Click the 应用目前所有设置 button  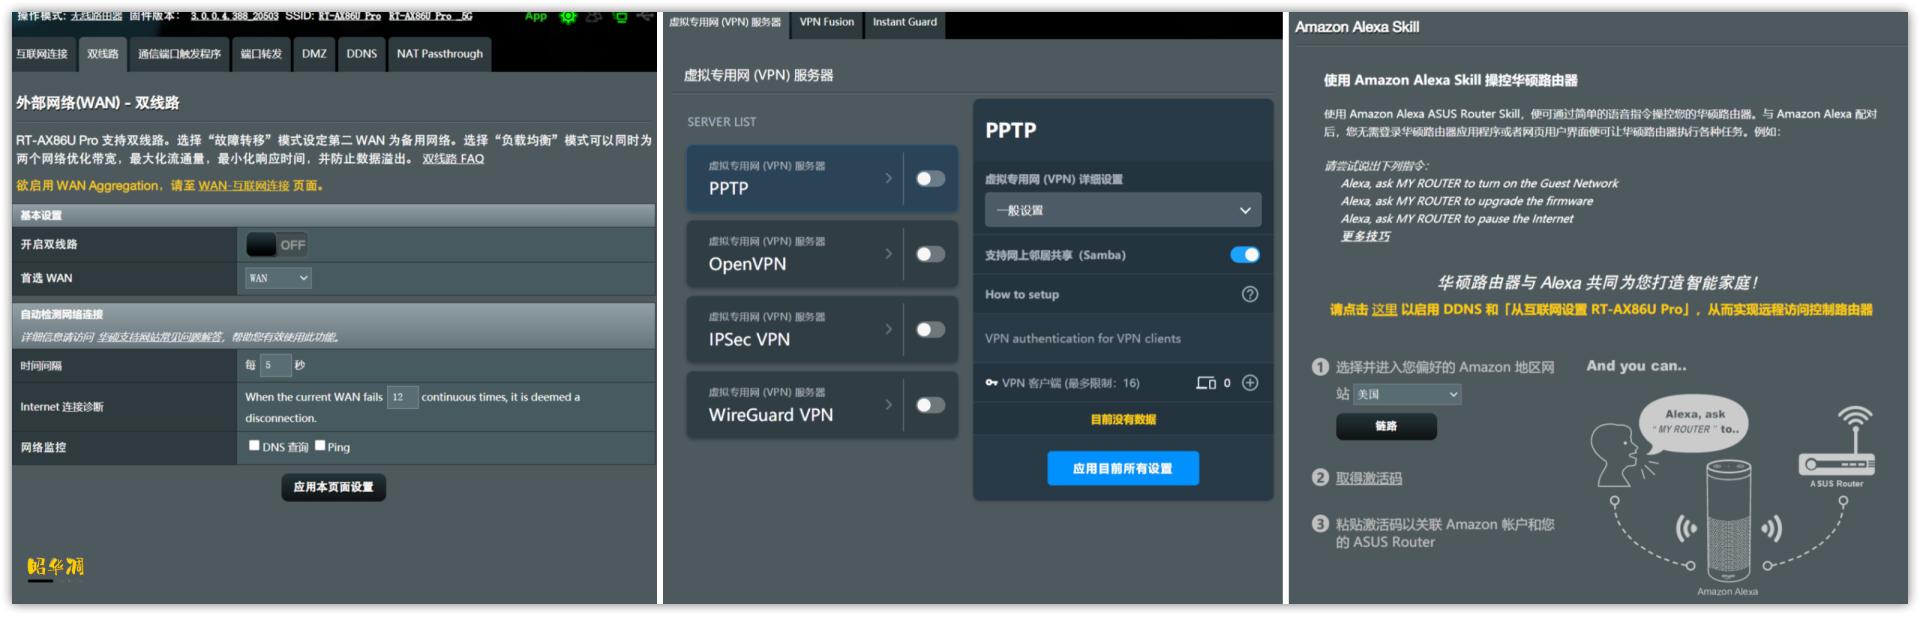1123,468
